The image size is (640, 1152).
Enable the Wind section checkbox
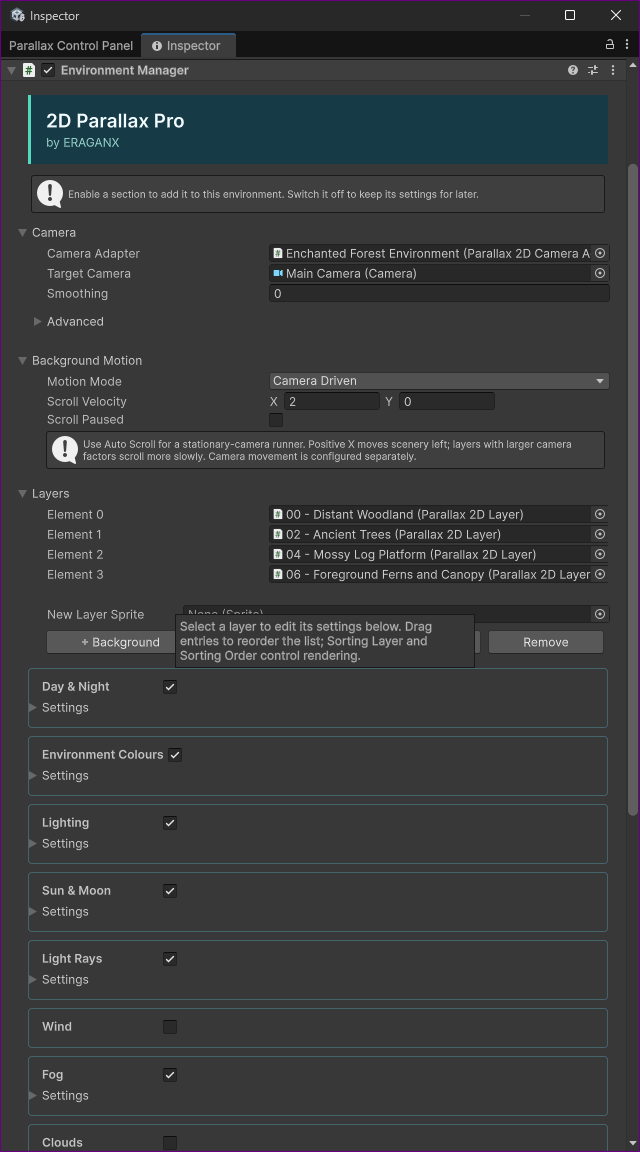pos(170,1027)
